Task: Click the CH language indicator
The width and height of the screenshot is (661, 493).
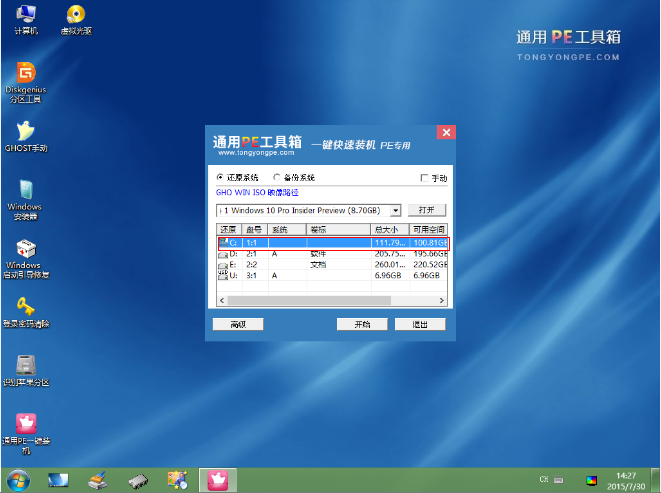Action: [544, 479]
